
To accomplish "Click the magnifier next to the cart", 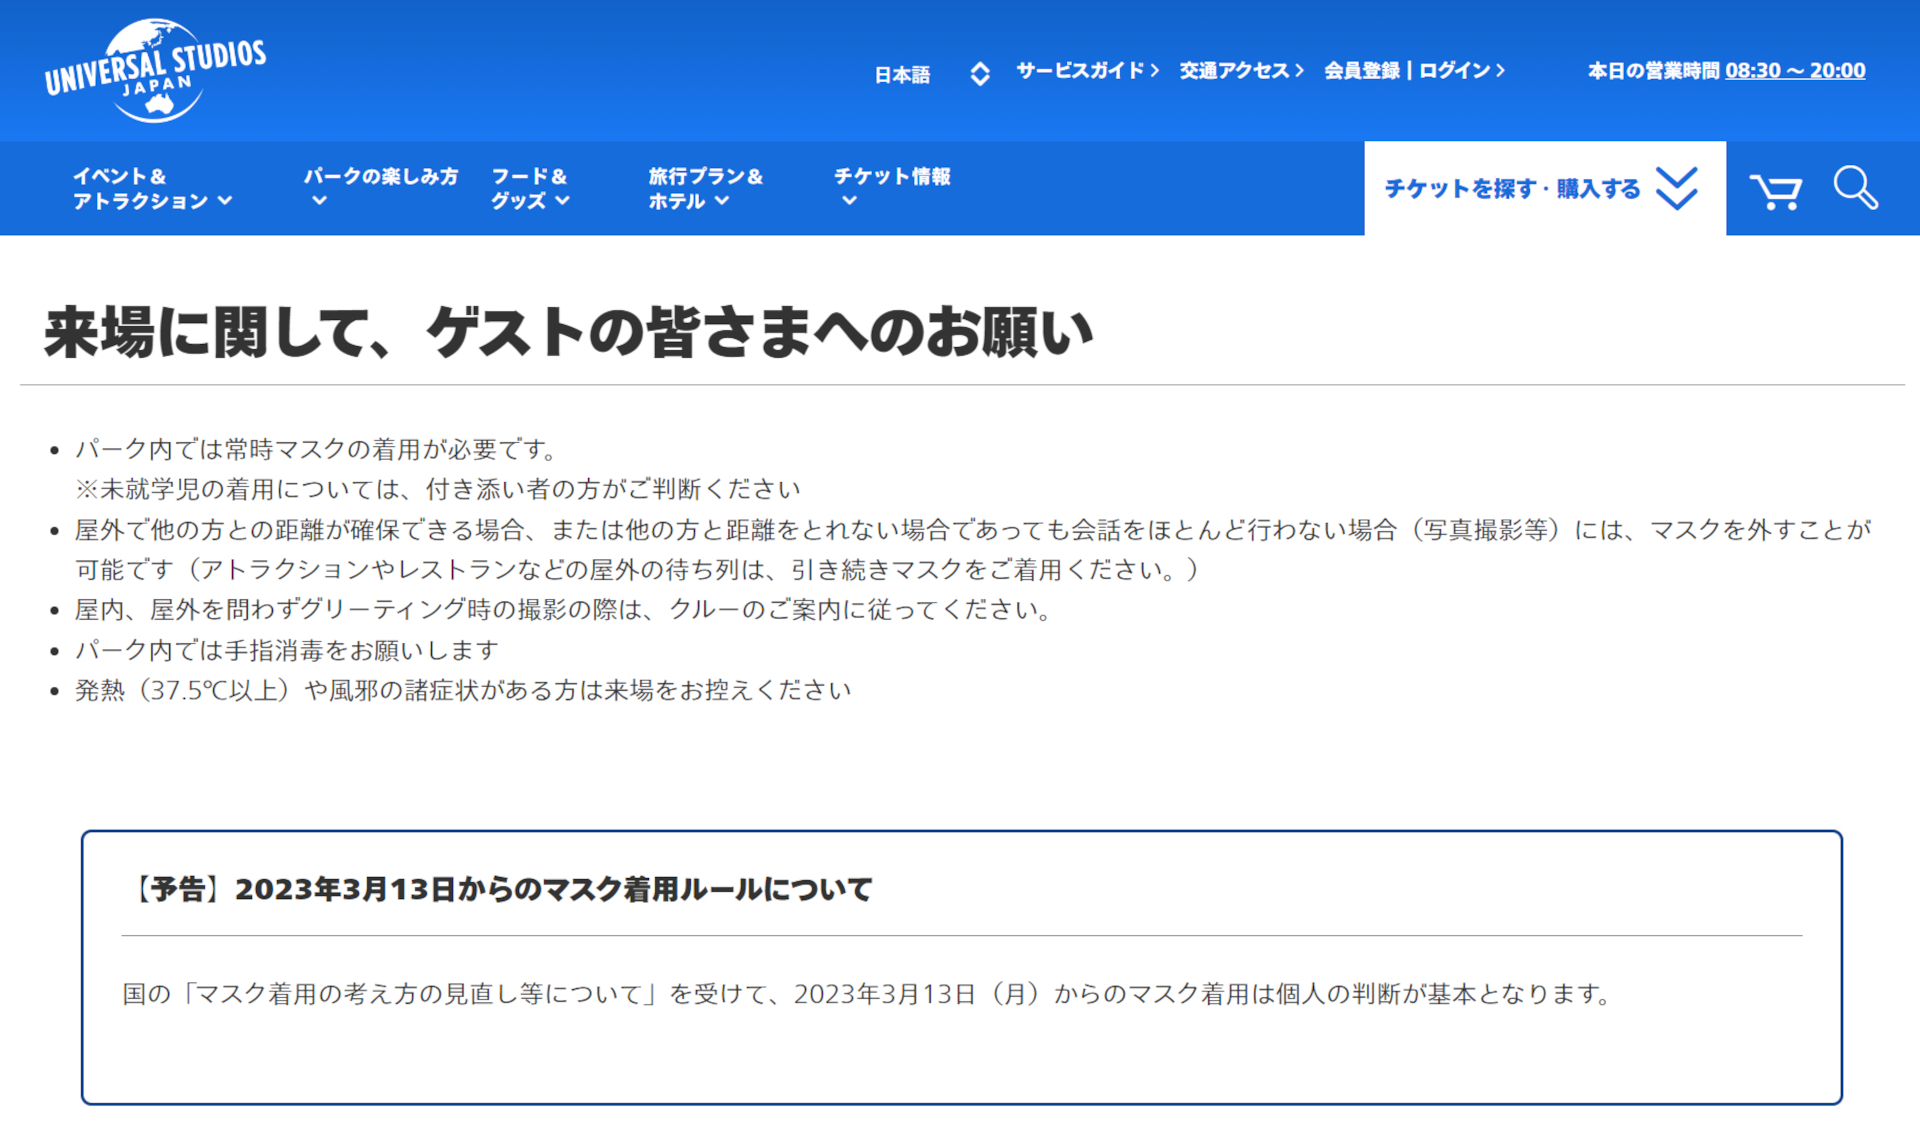I will tap(1855, 188).
